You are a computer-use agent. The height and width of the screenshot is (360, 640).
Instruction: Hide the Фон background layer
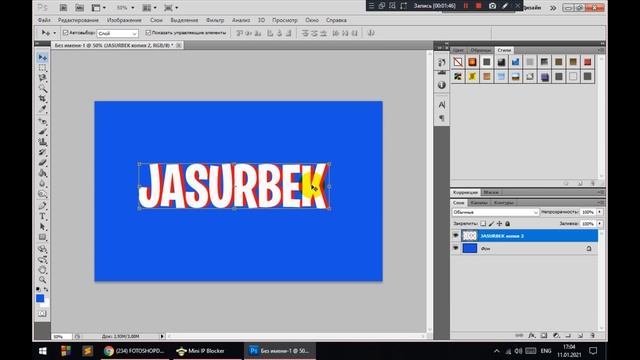point(456,248)
